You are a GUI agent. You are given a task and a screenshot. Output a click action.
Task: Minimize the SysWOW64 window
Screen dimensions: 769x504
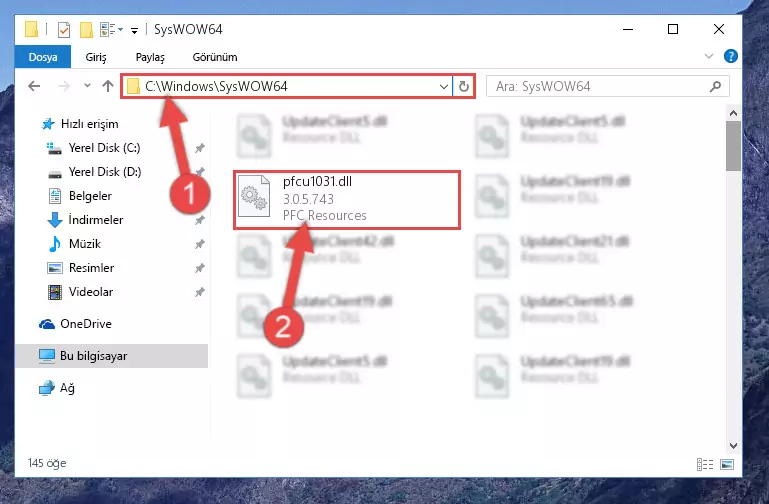point(628,29)
